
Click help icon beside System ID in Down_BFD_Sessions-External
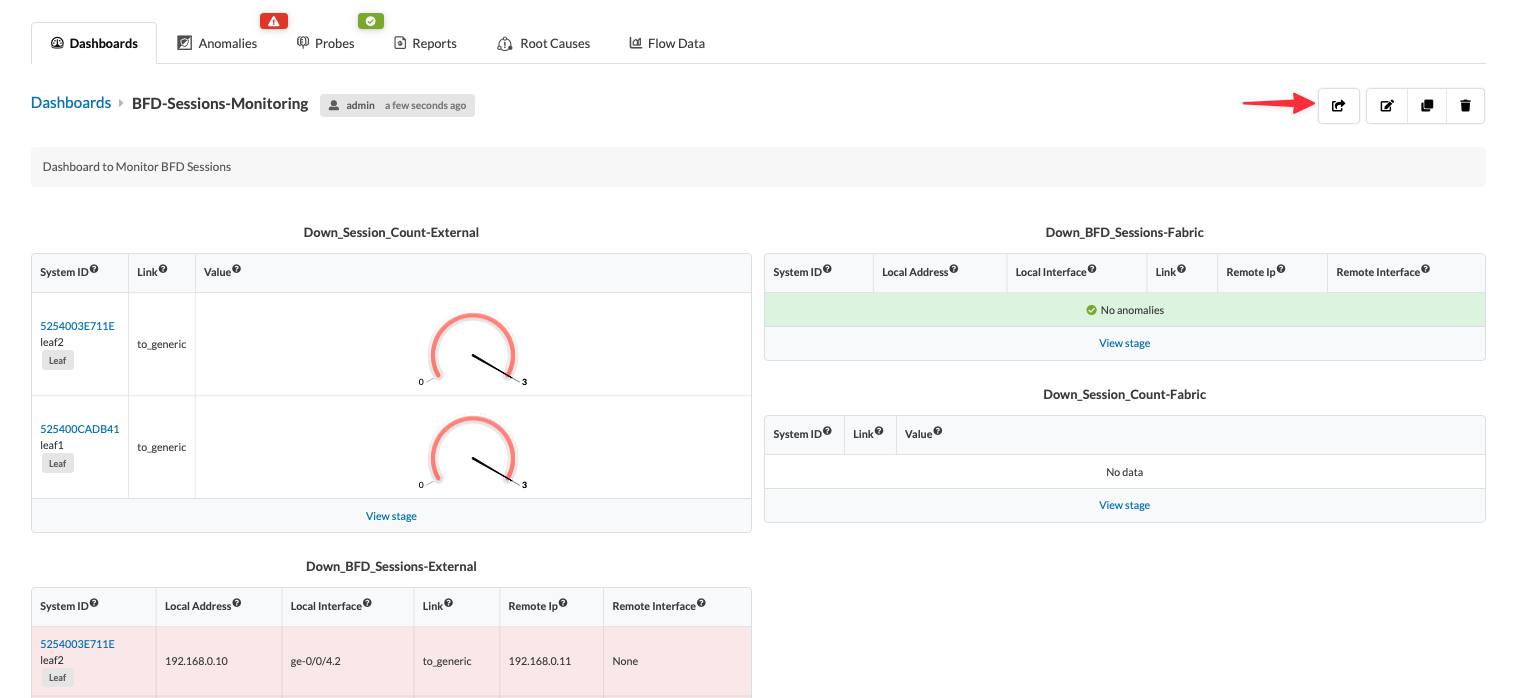click(x=94, y=603)
